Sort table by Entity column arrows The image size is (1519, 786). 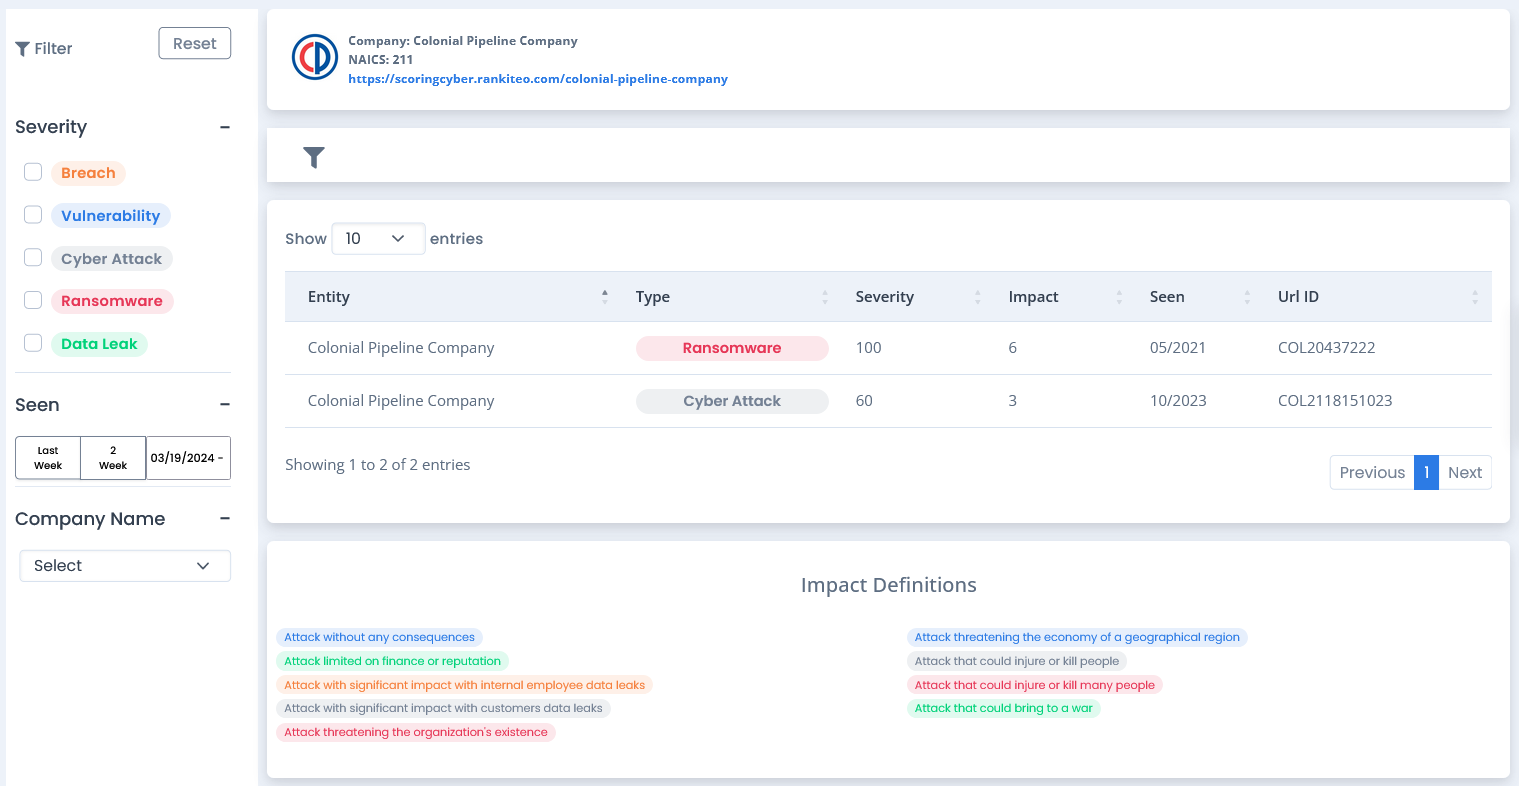pyautogui.click(x=604, y=297)
